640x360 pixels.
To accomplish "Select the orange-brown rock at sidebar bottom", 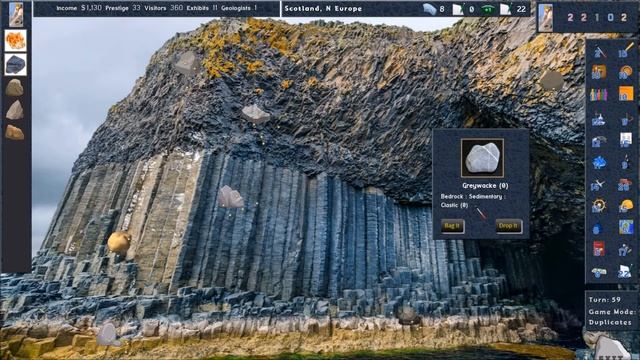I will (x=14, y=133).
